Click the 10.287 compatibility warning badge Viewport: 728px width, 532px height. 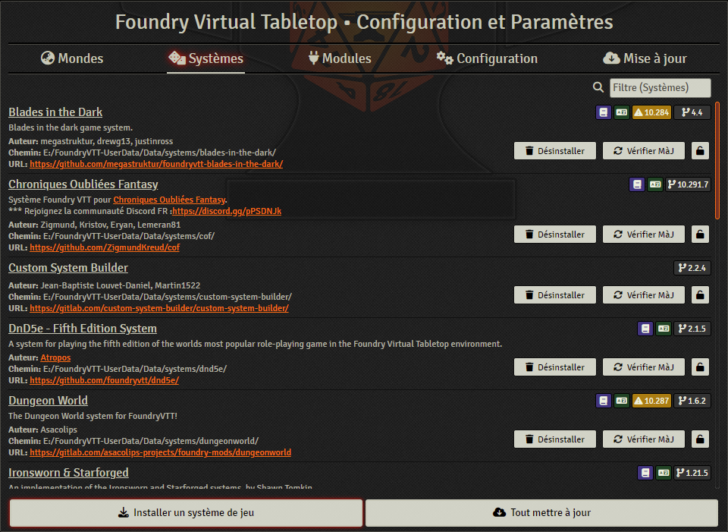pos(651,401)
